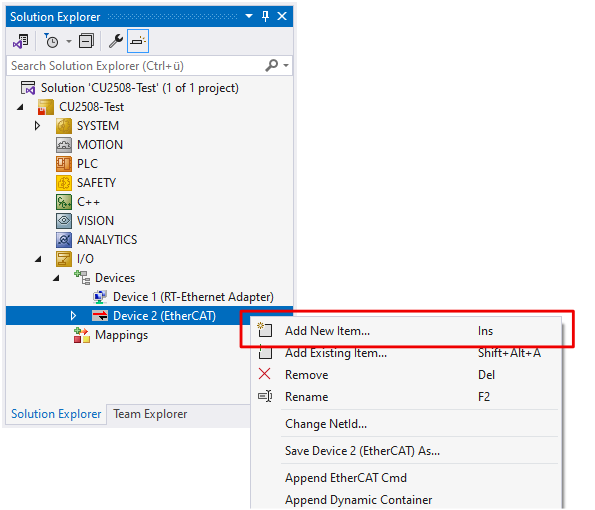Image resolution: width=595 pixels, height=510 pixels.
Task: Open the Pending Changes Filter dropdown arrow
Action: point(69,41)
